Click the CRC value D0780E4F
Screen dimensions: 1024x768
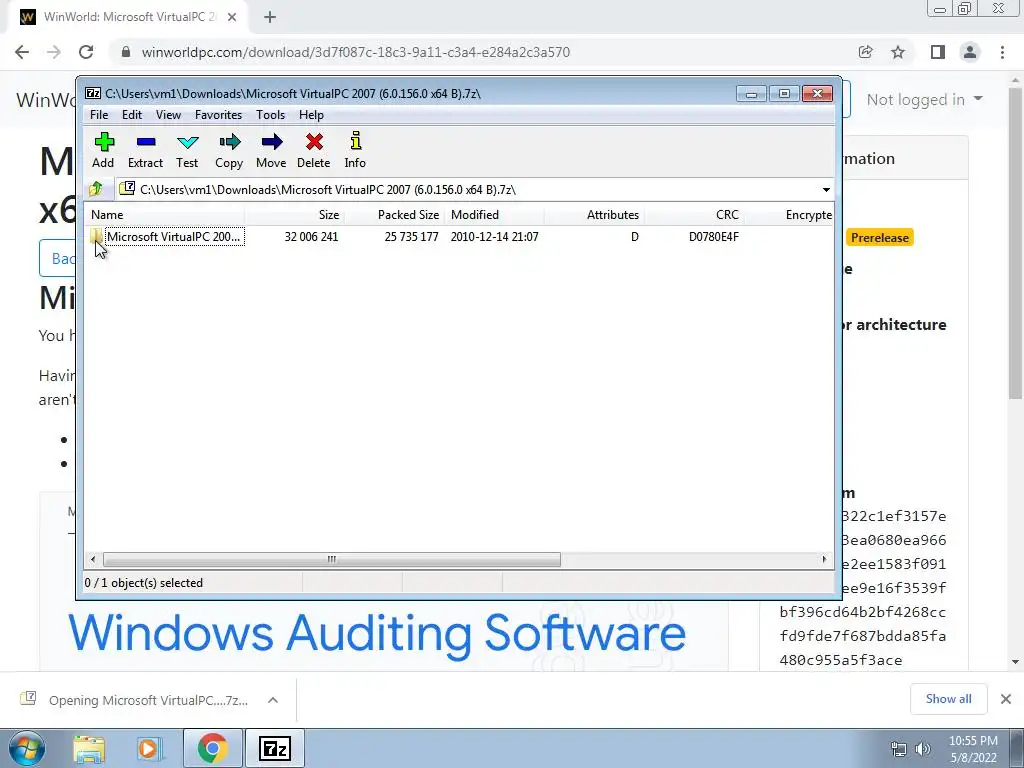714,236
